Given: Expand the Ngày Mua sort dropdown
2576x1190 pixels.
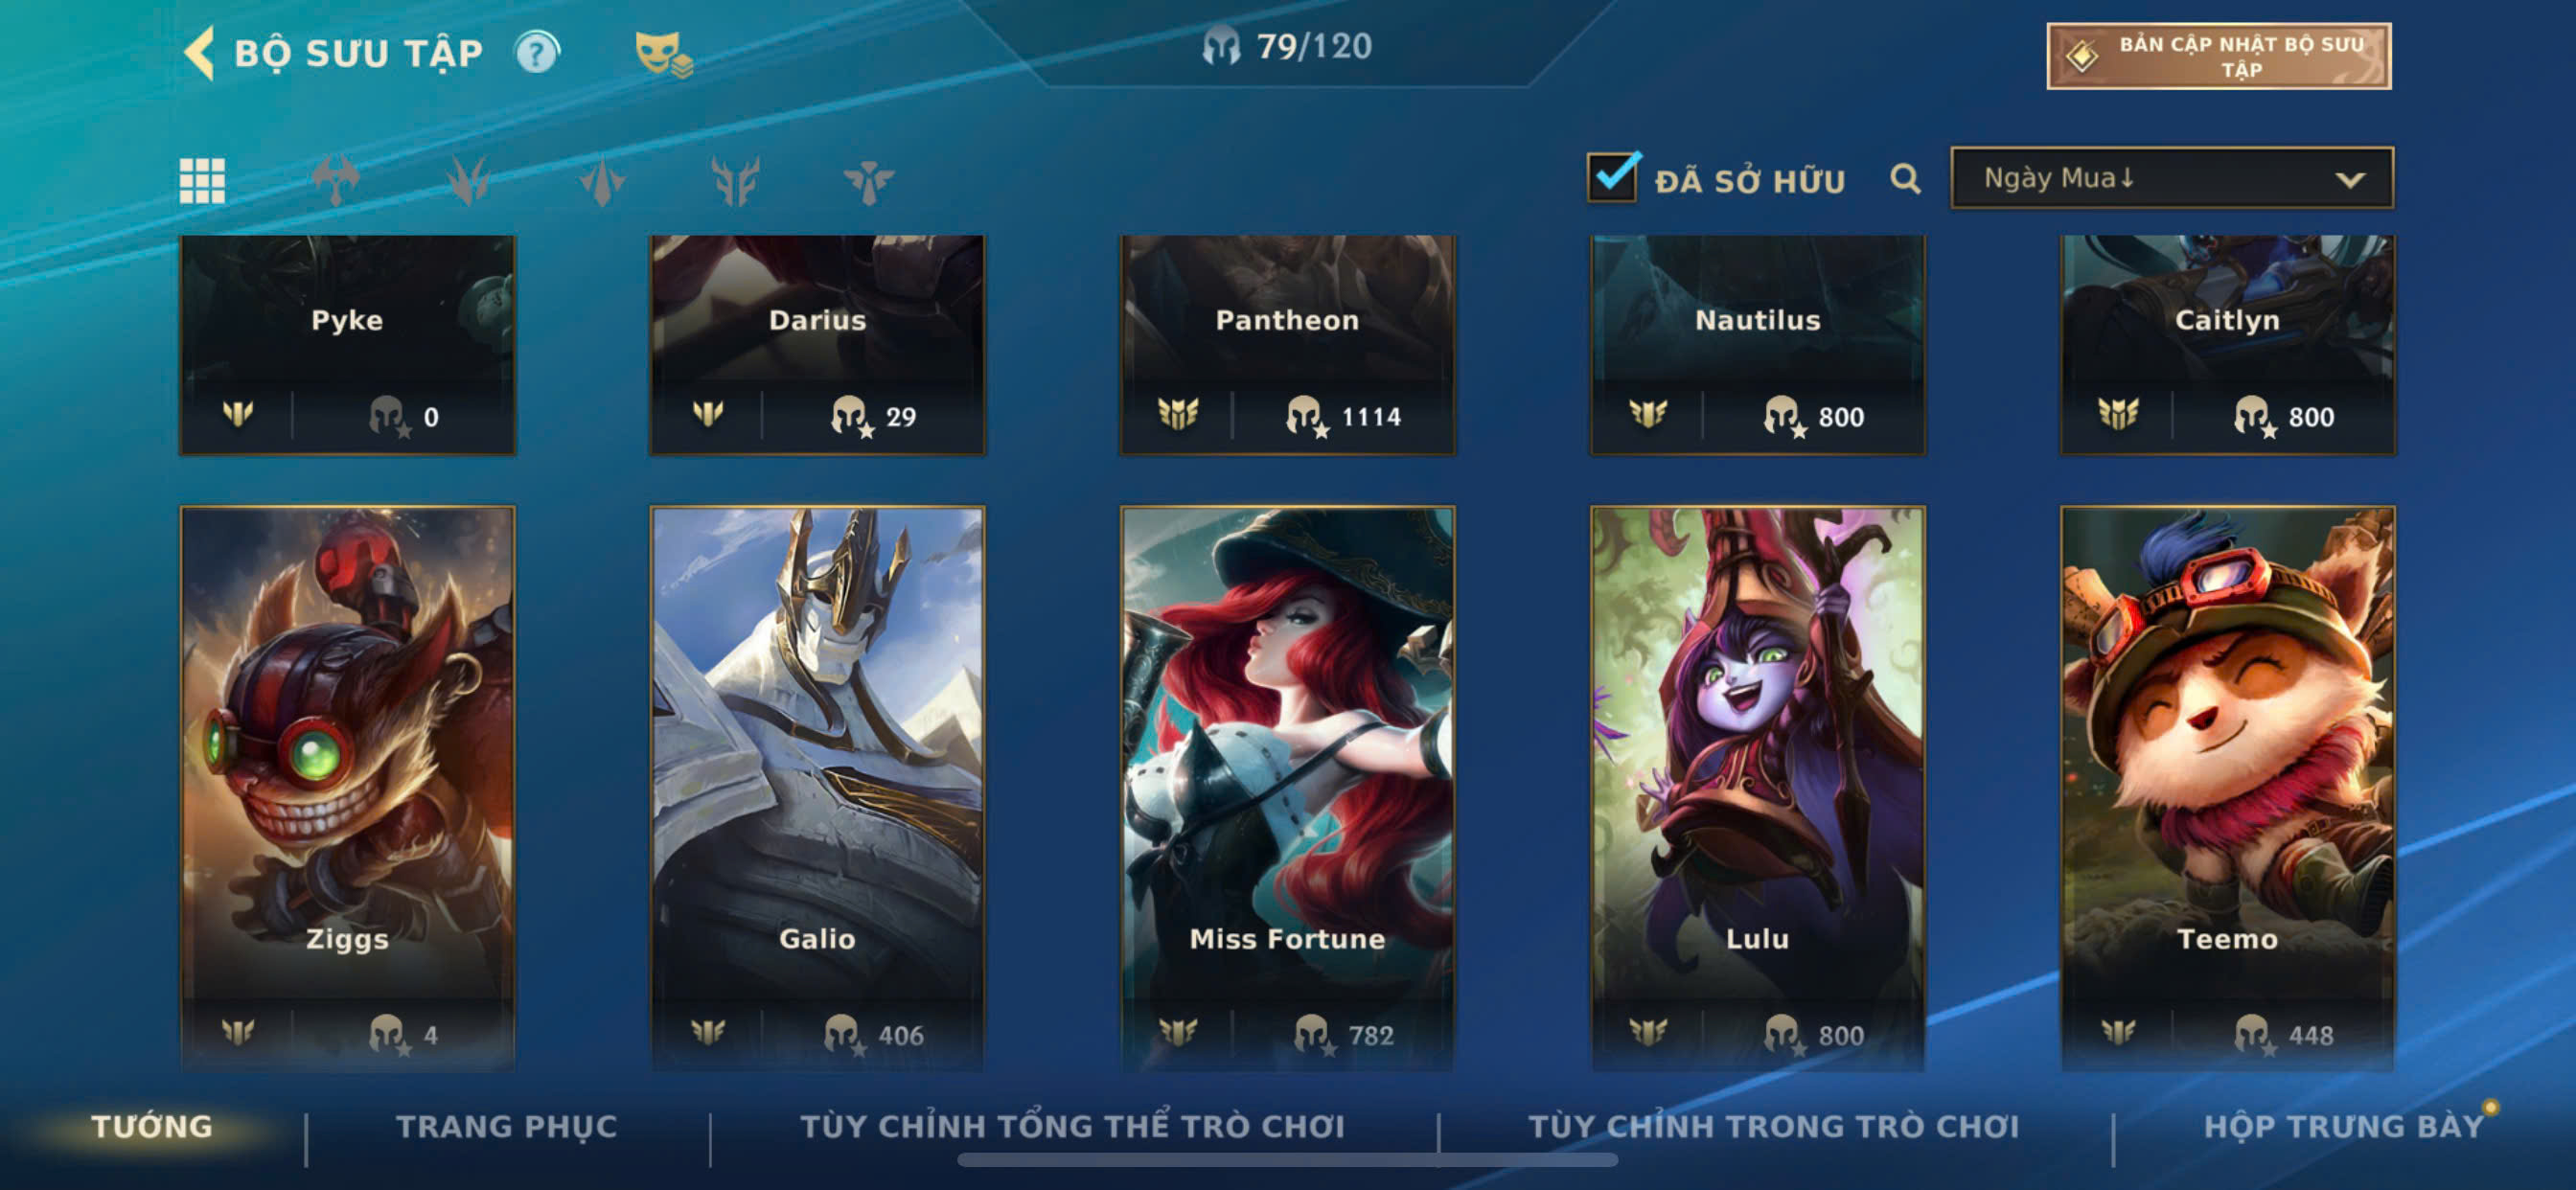Looking at the screenshot, I should [x=2171, y=178].
